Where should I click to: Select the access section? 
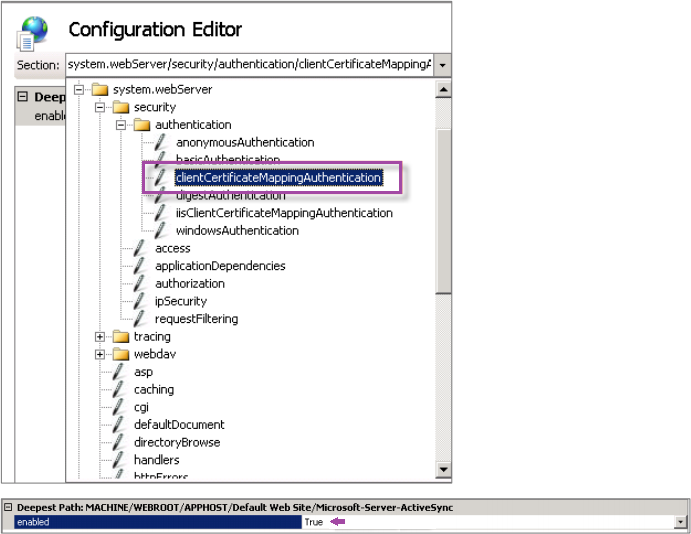tap(173, 248)
